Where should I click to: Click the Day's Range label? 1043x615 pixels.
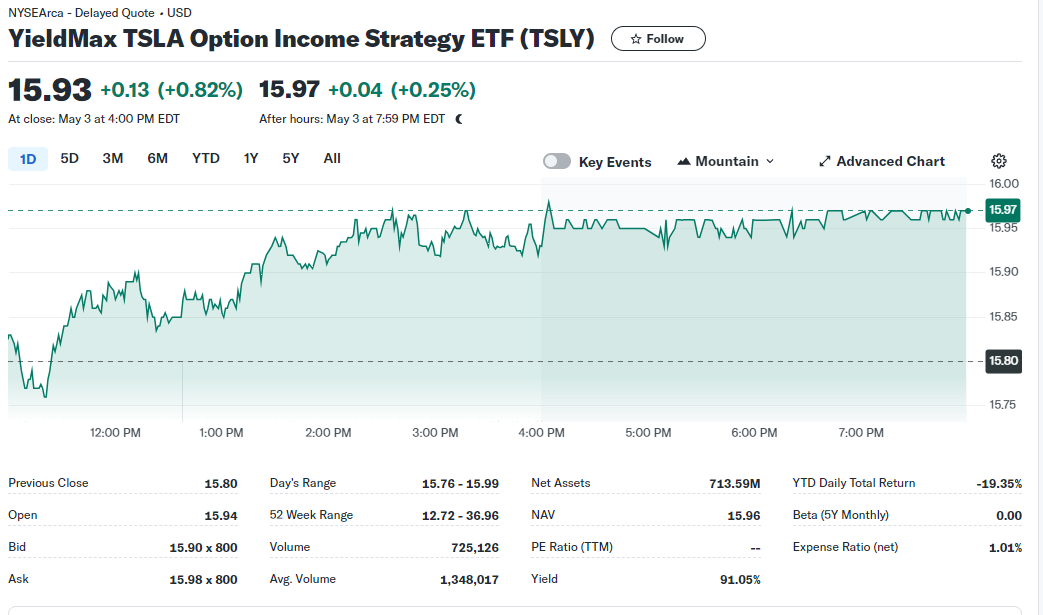coord(303,483)
